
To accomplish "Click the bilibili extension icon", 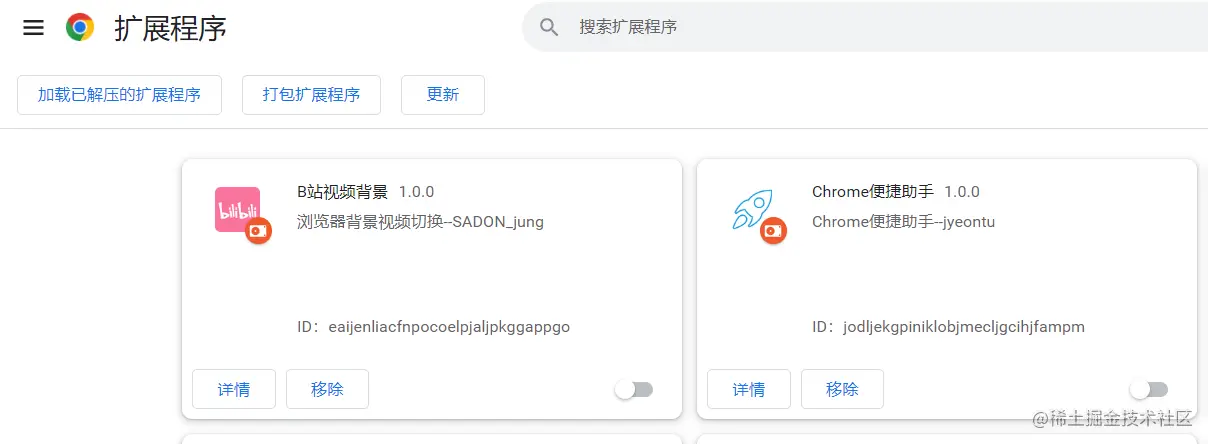I will (237, 210).
